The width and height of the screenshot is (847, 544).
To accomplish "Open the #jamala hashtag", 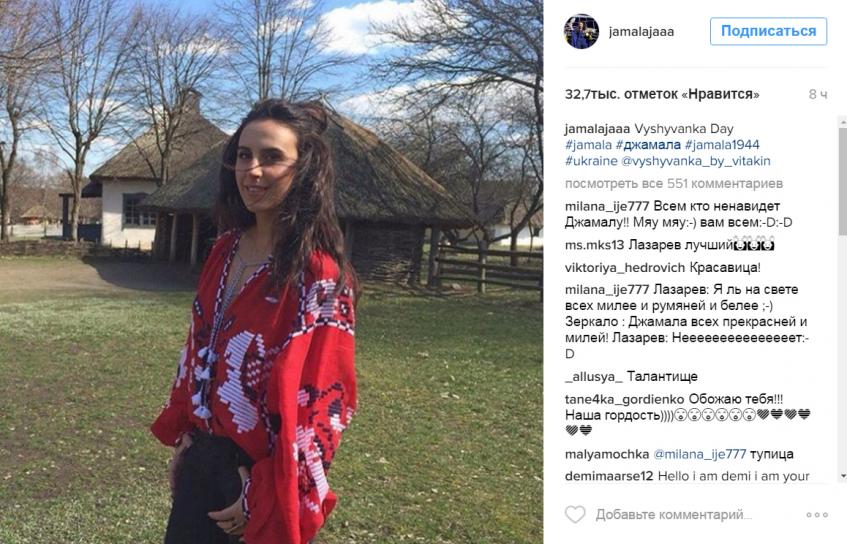I will [588, 145].
